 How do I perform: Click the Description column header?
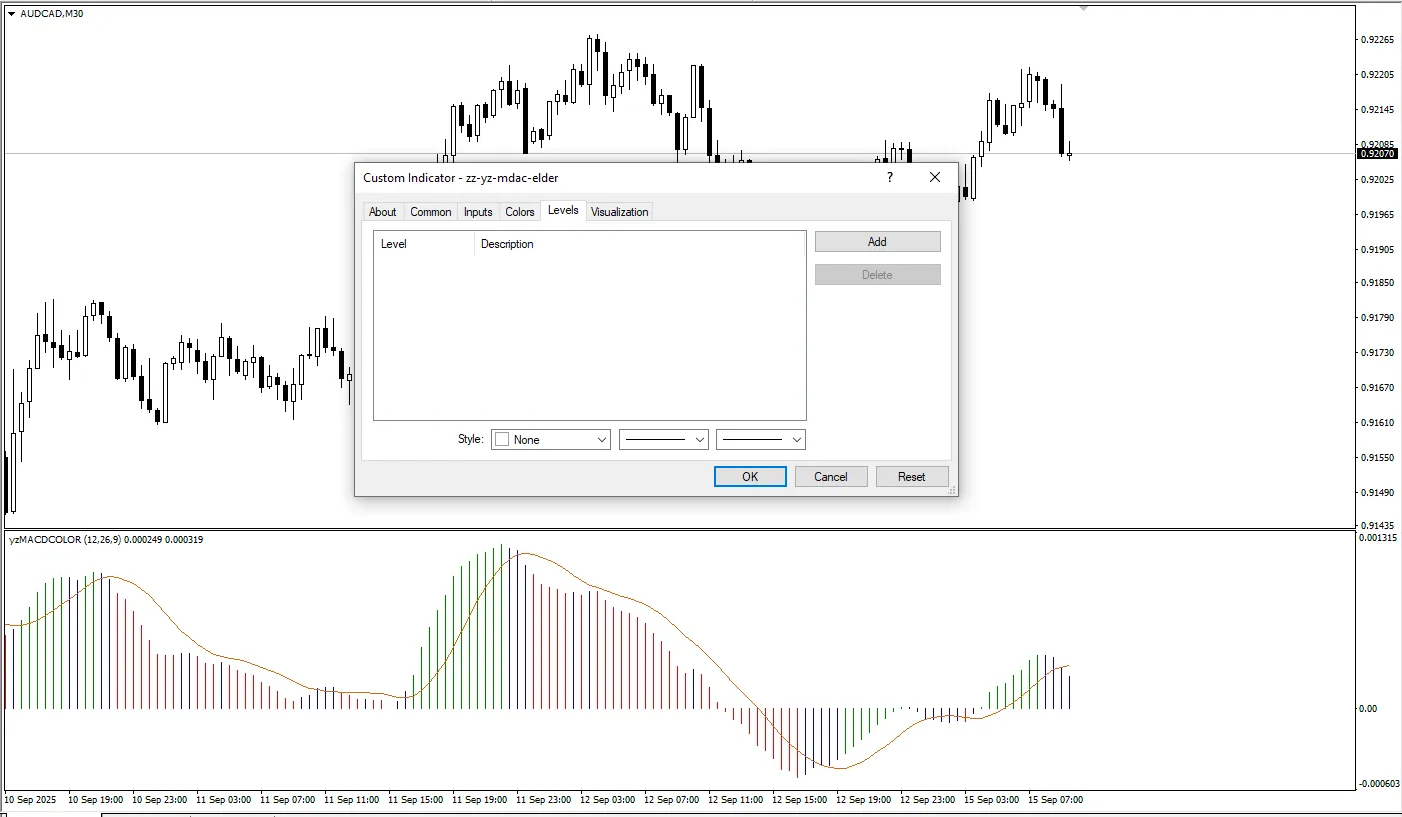tap(507, 244)
